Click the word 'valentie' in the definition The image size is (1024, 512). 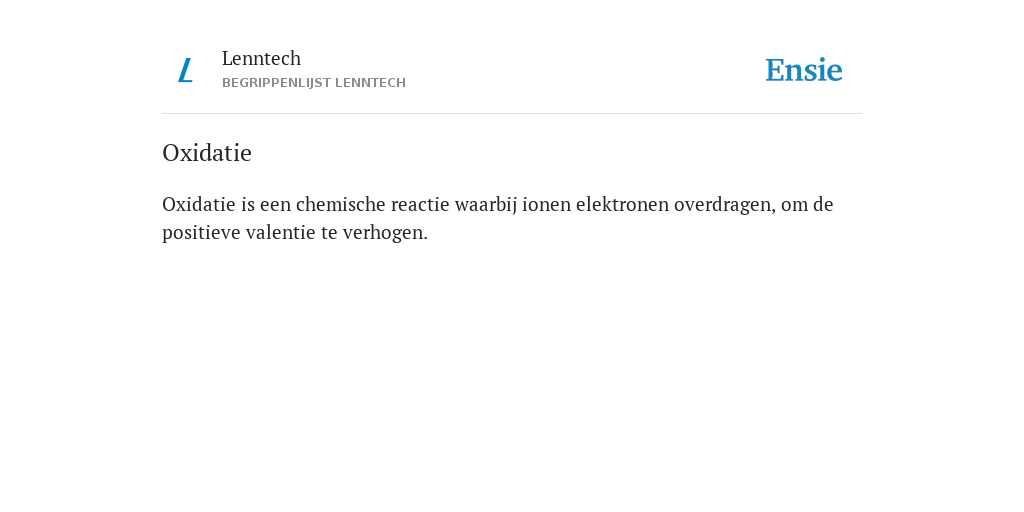pos(281,232)
